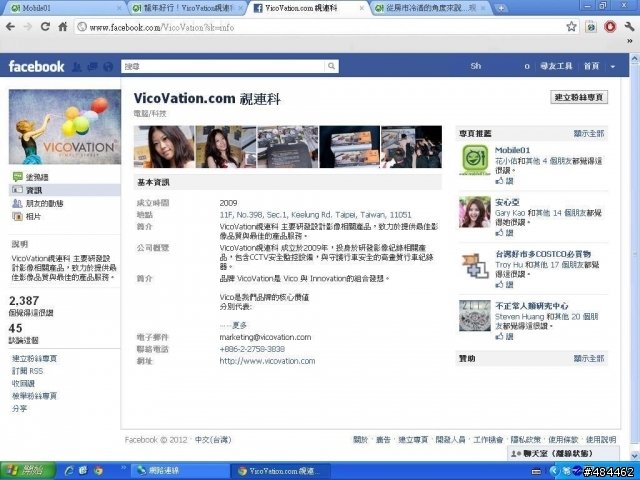Click the +886-2-2758-3838 phone link
The image size is (640, 480).
click(x=252, y=349)
